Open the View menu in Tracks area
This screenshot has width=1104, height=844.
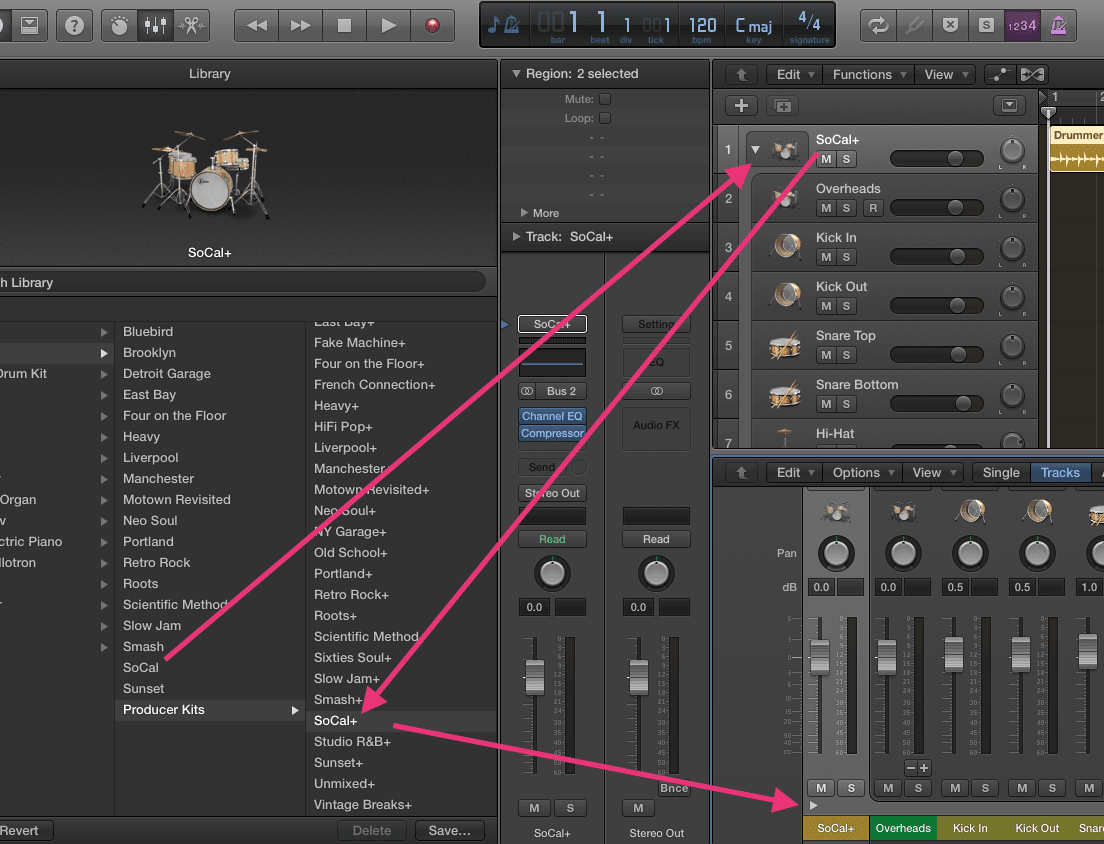click(x=946, y=75)
